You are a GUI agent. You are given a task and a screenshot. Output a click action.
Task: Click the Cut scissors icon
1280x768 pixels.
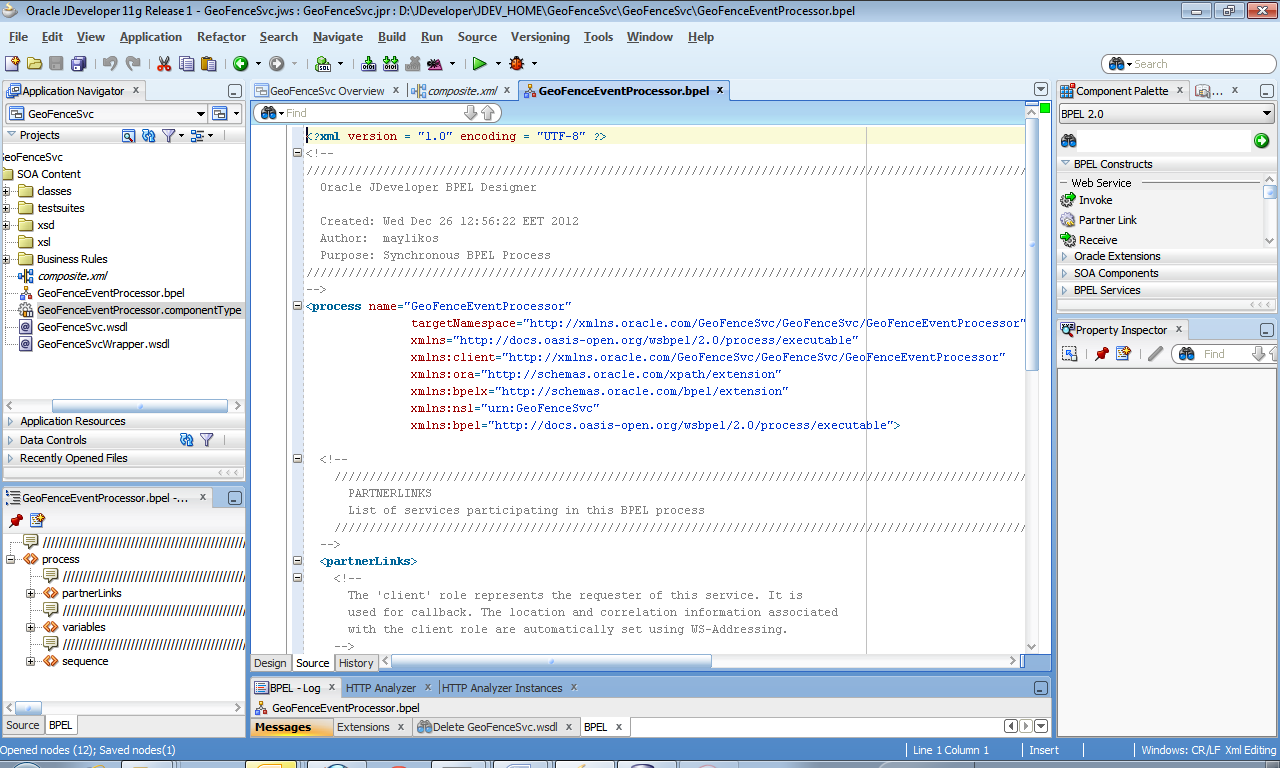tap(163, 63)
